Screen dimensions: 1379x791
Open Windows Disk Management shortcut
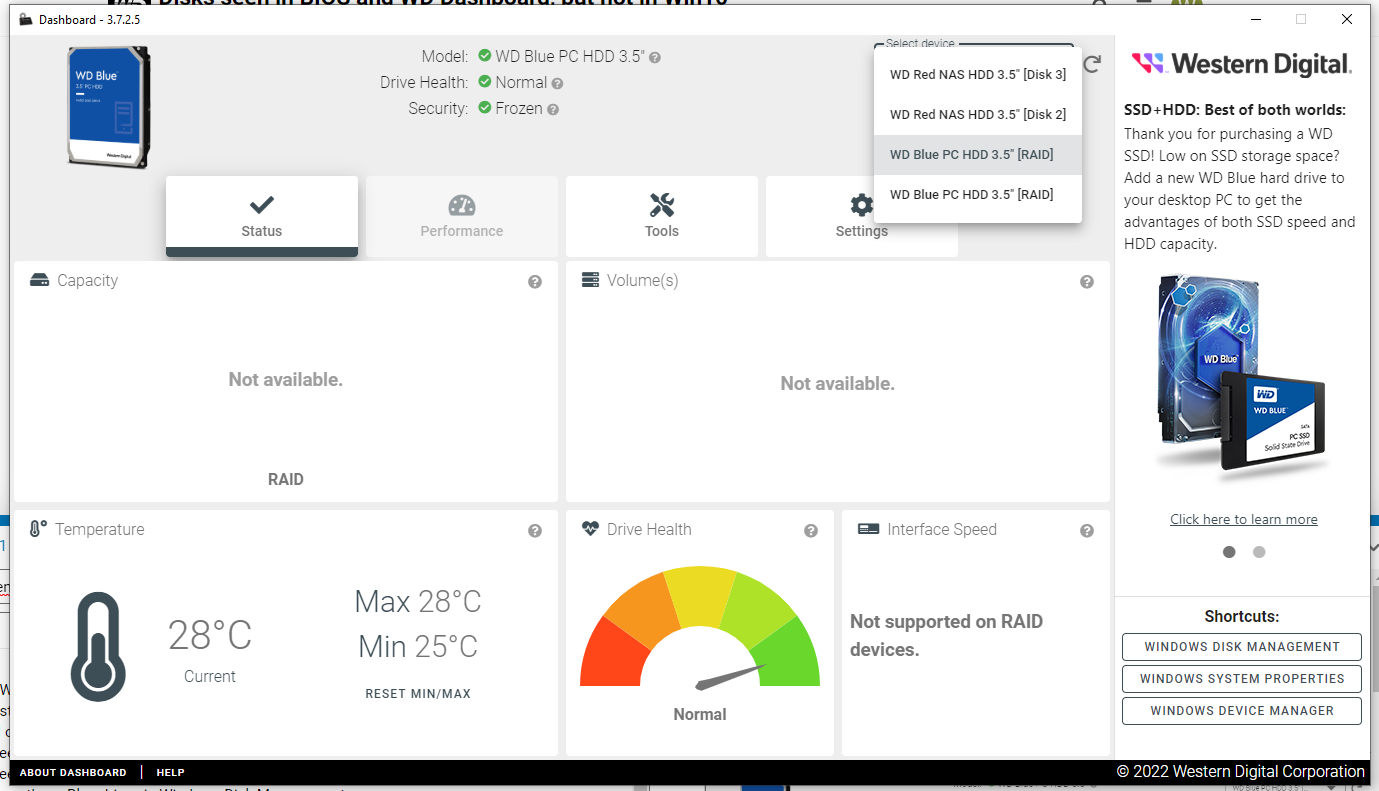click(x=1242, y=647)
